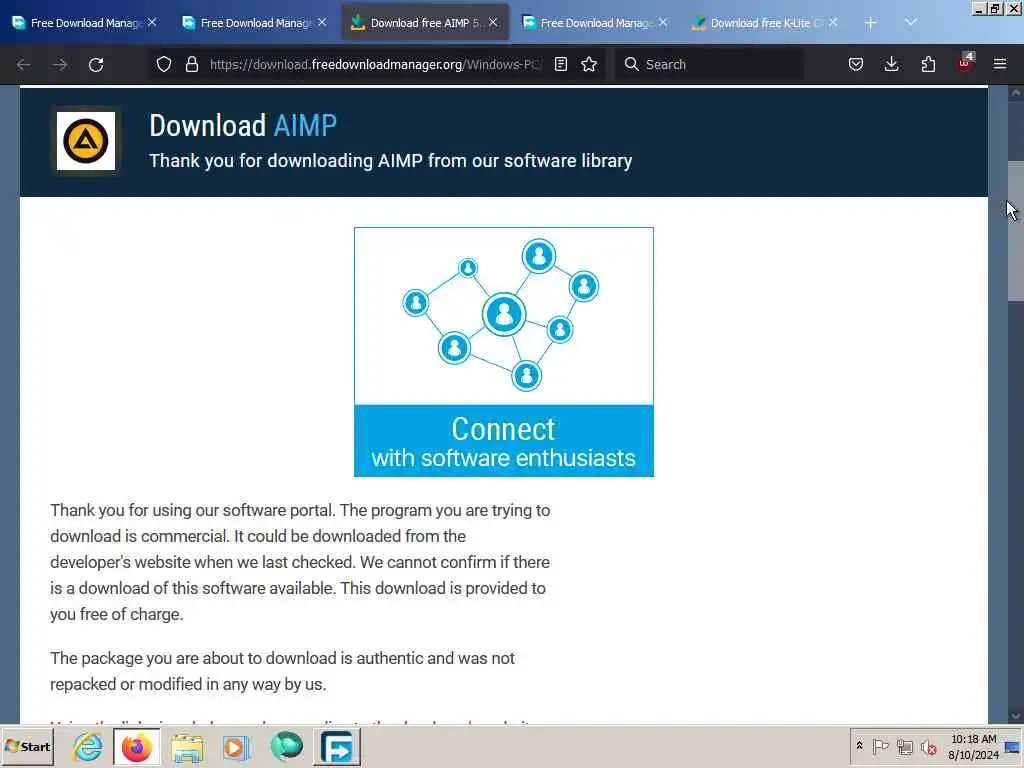1024x768 pixels.
Task: Open the green globe app in taskbar
Action: click(x=286, y=747)
